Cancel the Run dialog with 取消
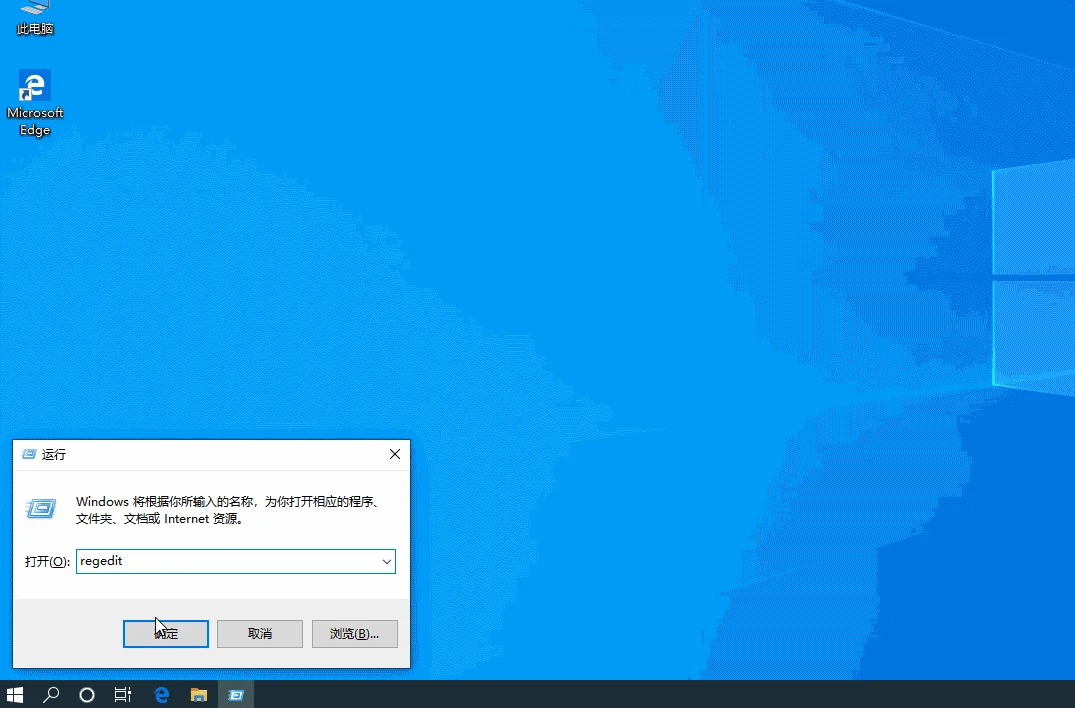This screenshot has width=1075, height=708. 260,633
